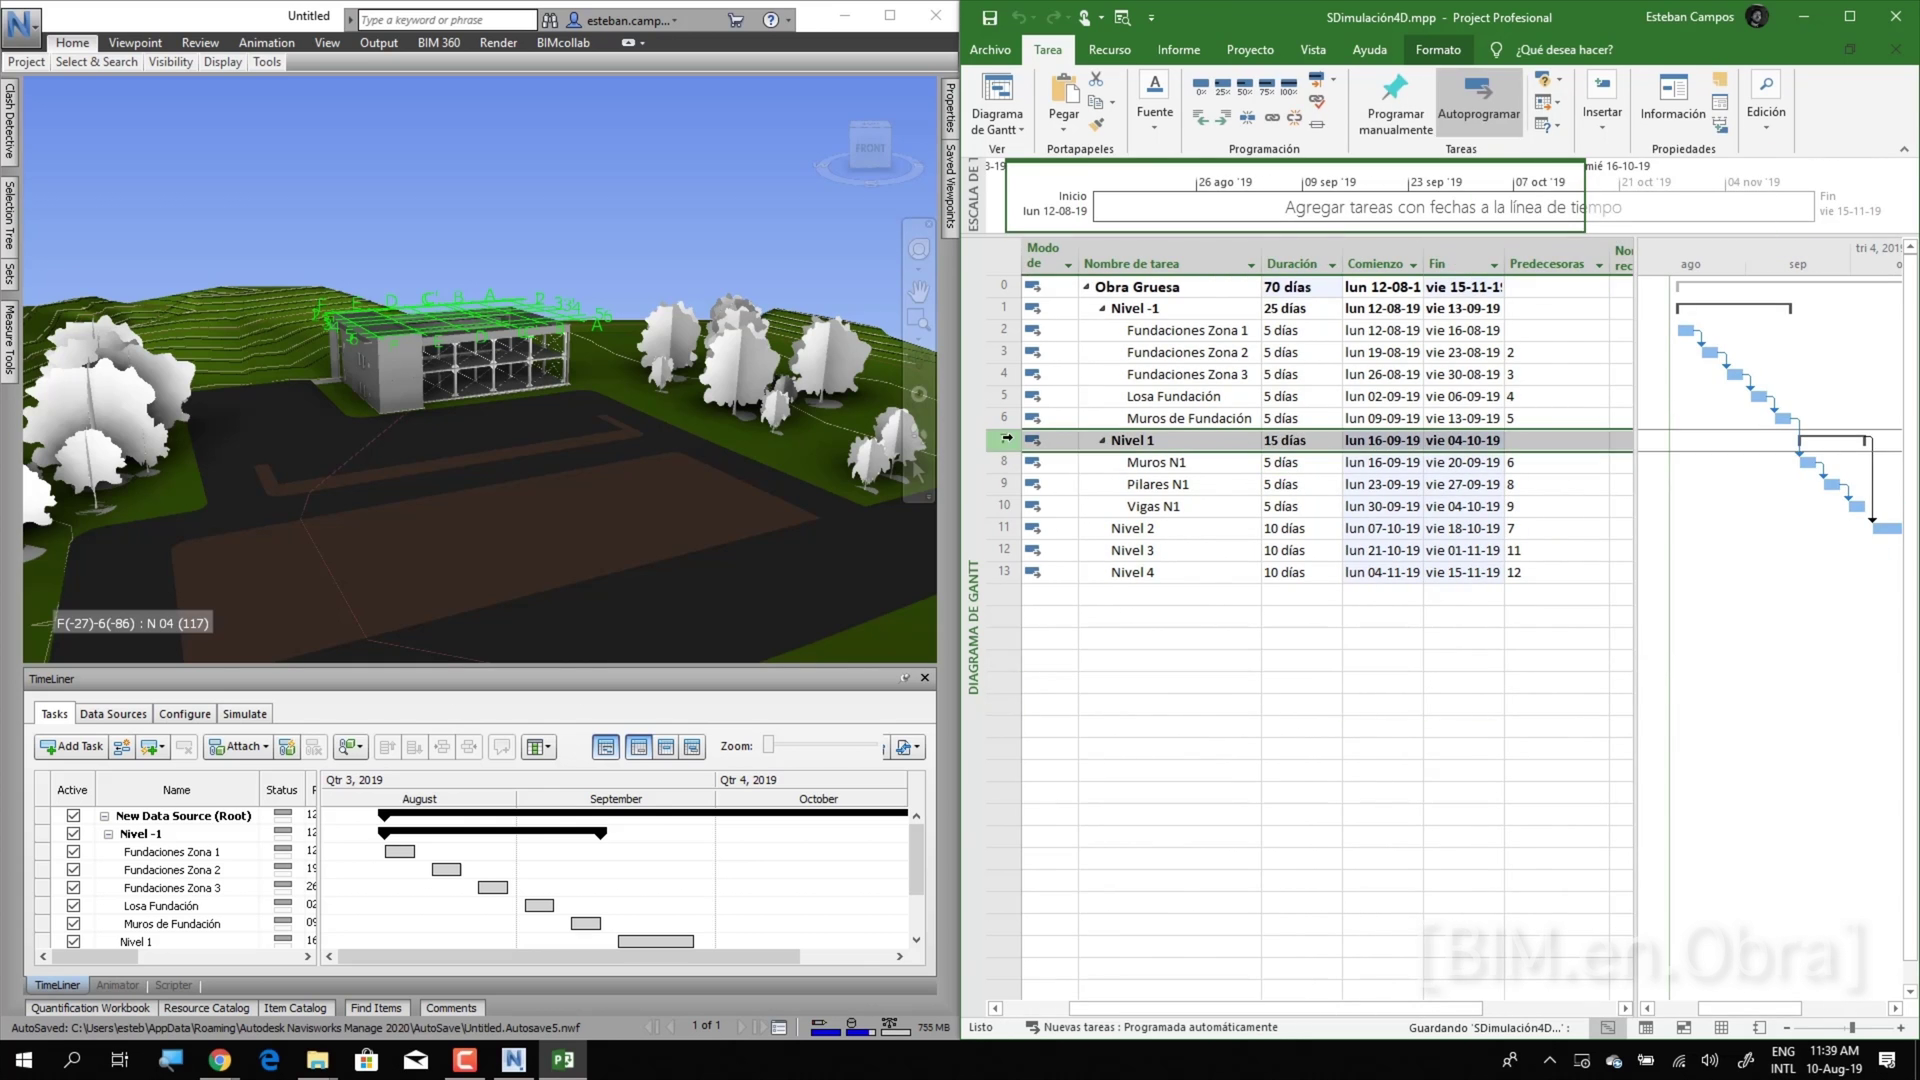The height and width of the screenshot is (1080, 1920).
Task: Switch to the Simulate tab
Action: pyautogui.click(x=244, y=714)
